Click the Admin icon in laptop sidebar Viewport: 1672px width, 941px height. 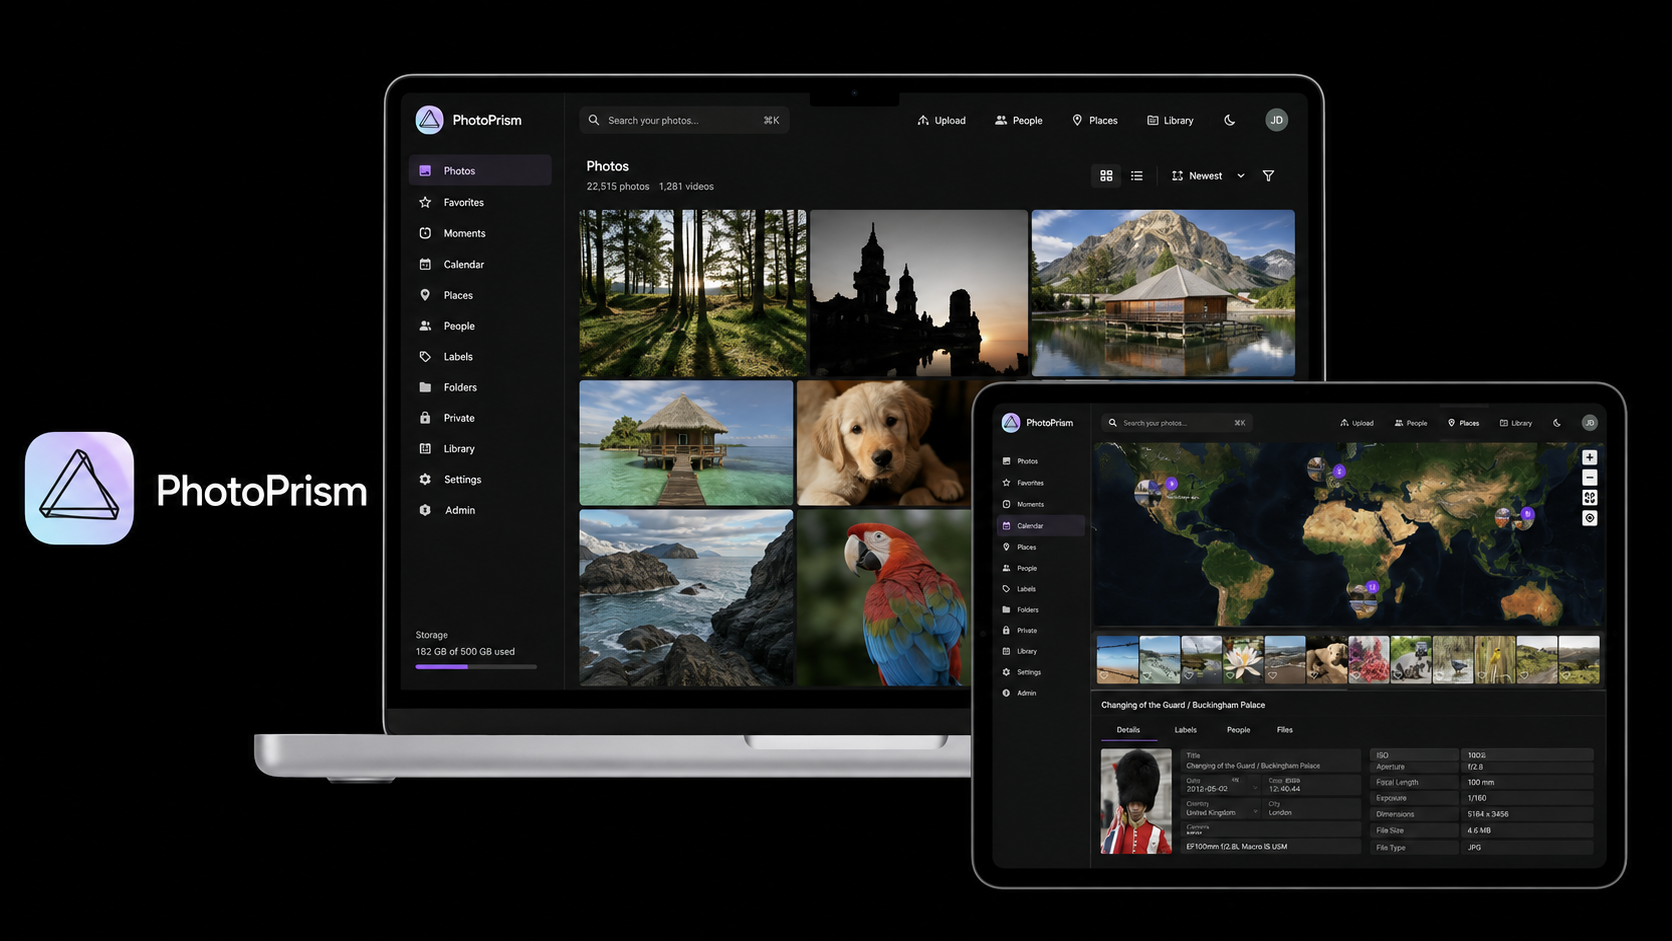click(425, 510)
